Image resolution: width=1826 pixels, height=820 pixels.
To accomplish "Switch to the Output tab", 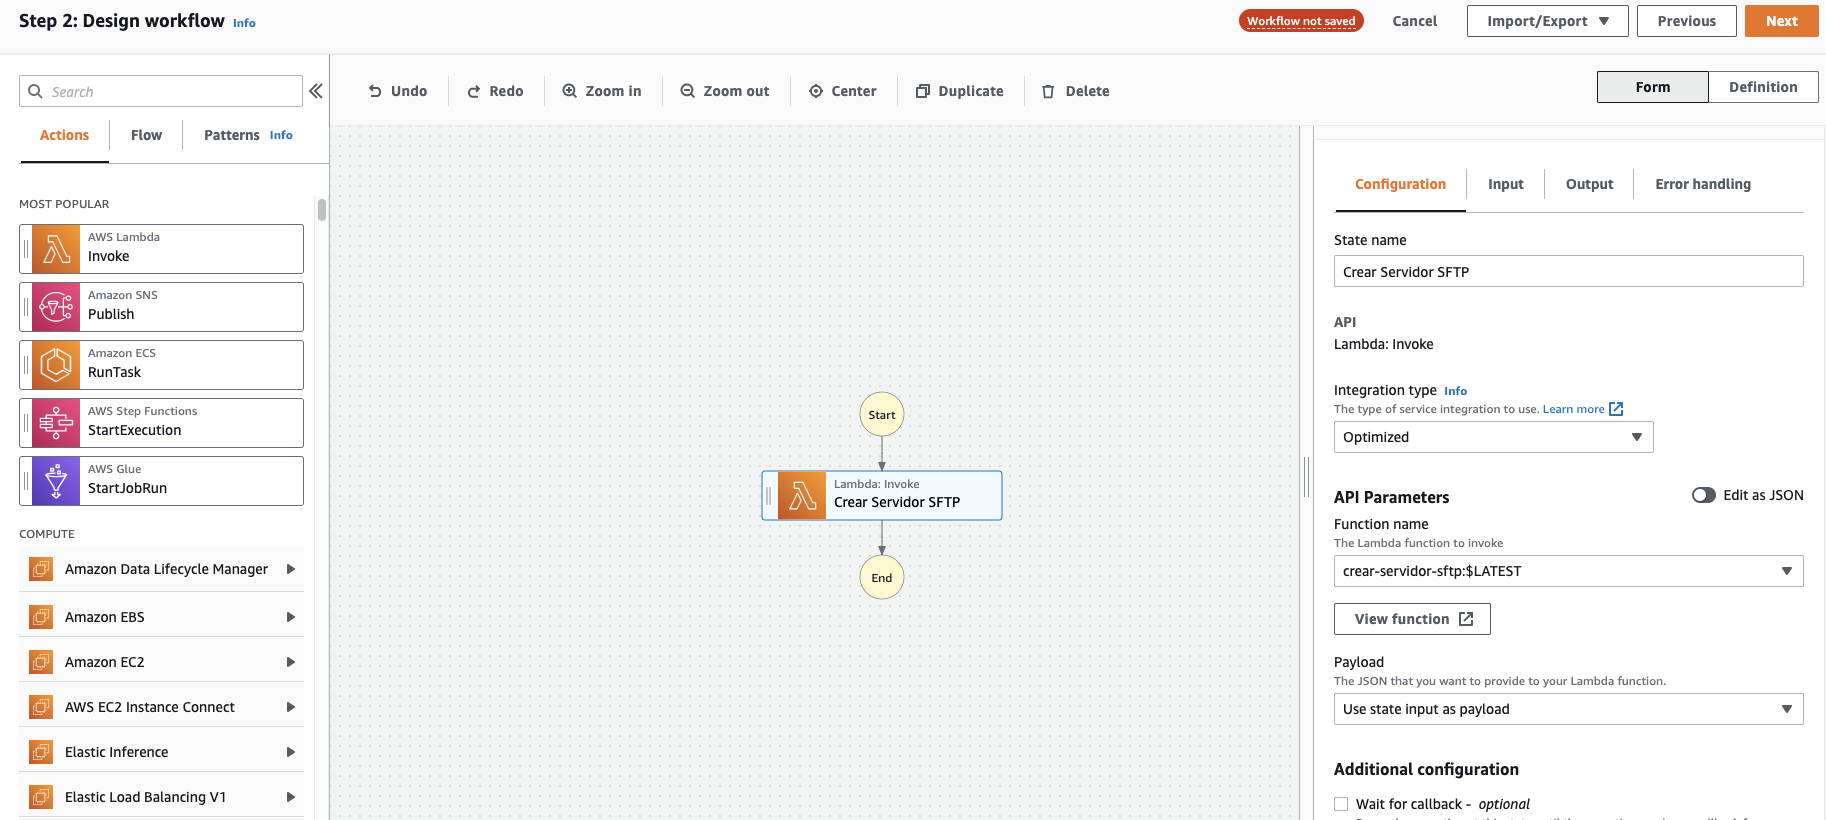I will tap(1589, 184).
